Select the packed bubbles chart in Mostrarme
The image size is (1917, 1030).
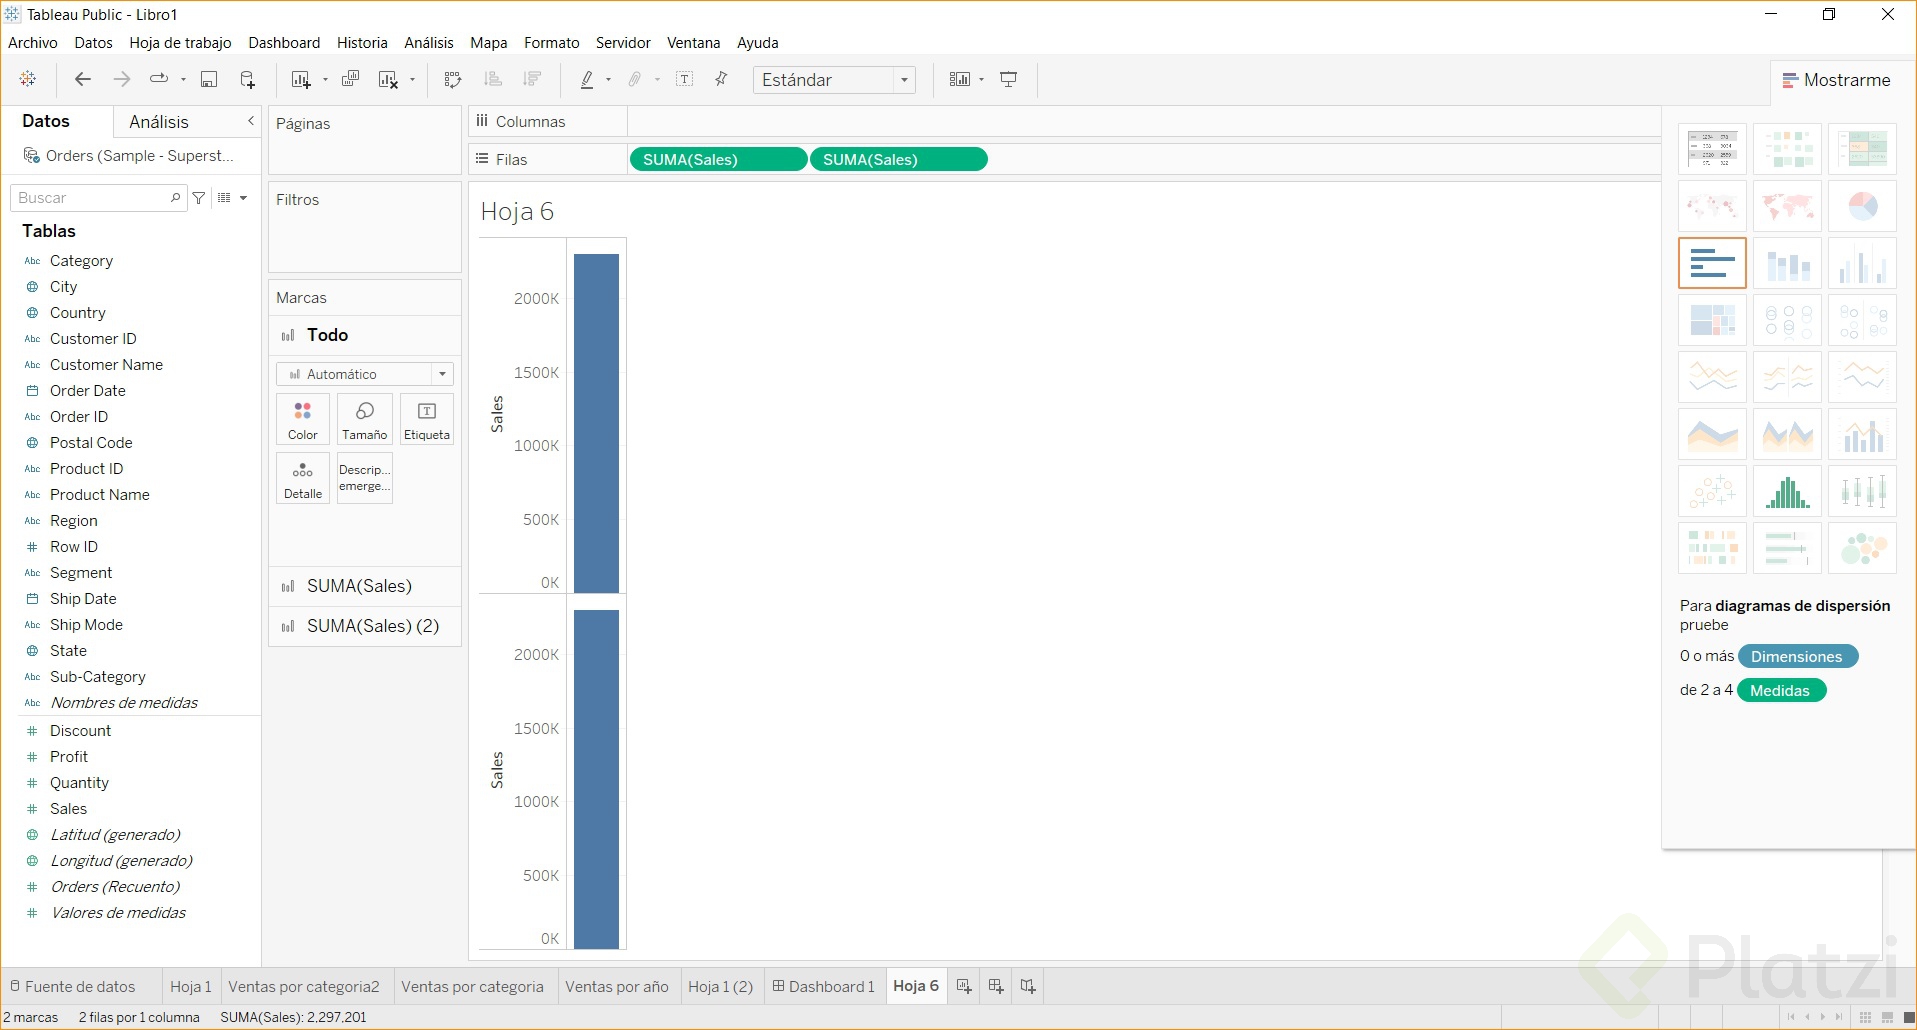(1862, 548)
